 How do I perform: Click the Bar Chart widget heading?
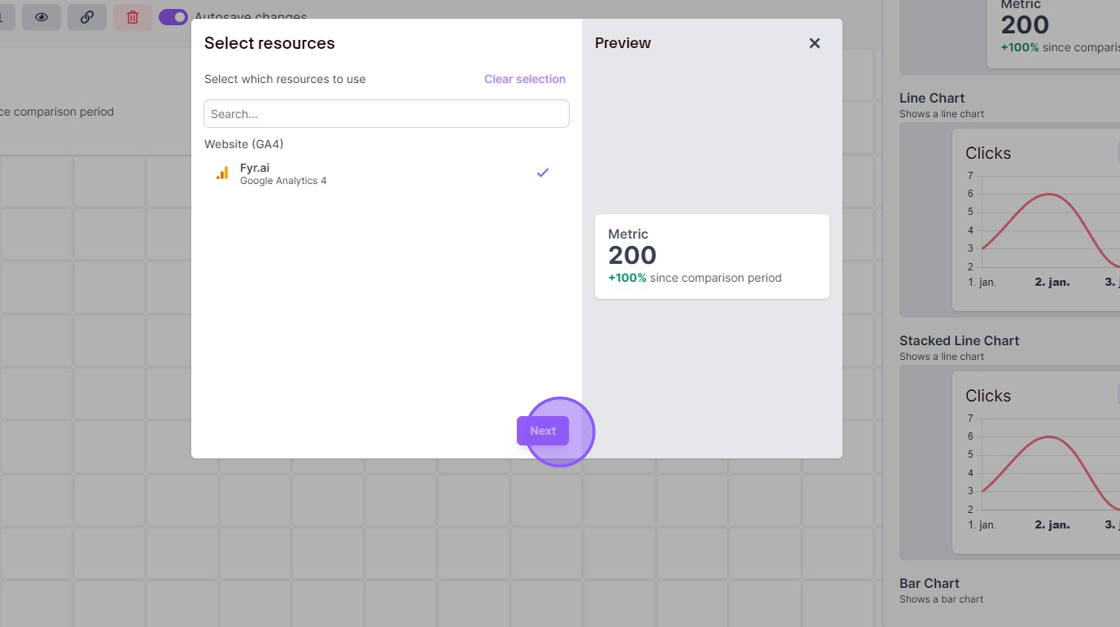tap(929, 583)
